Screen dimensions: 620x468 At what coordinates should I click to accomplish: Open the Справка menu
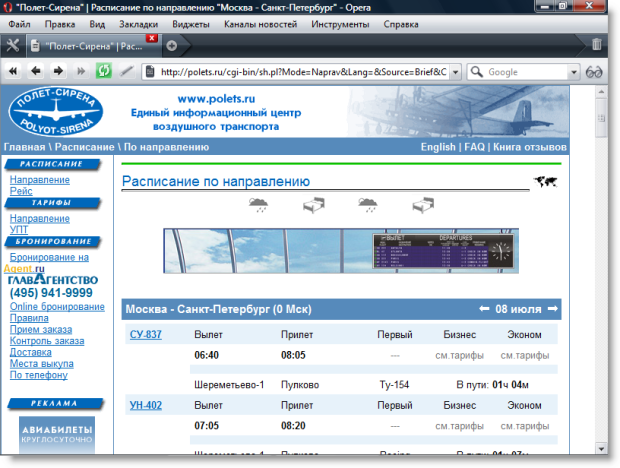pos(401,25)
